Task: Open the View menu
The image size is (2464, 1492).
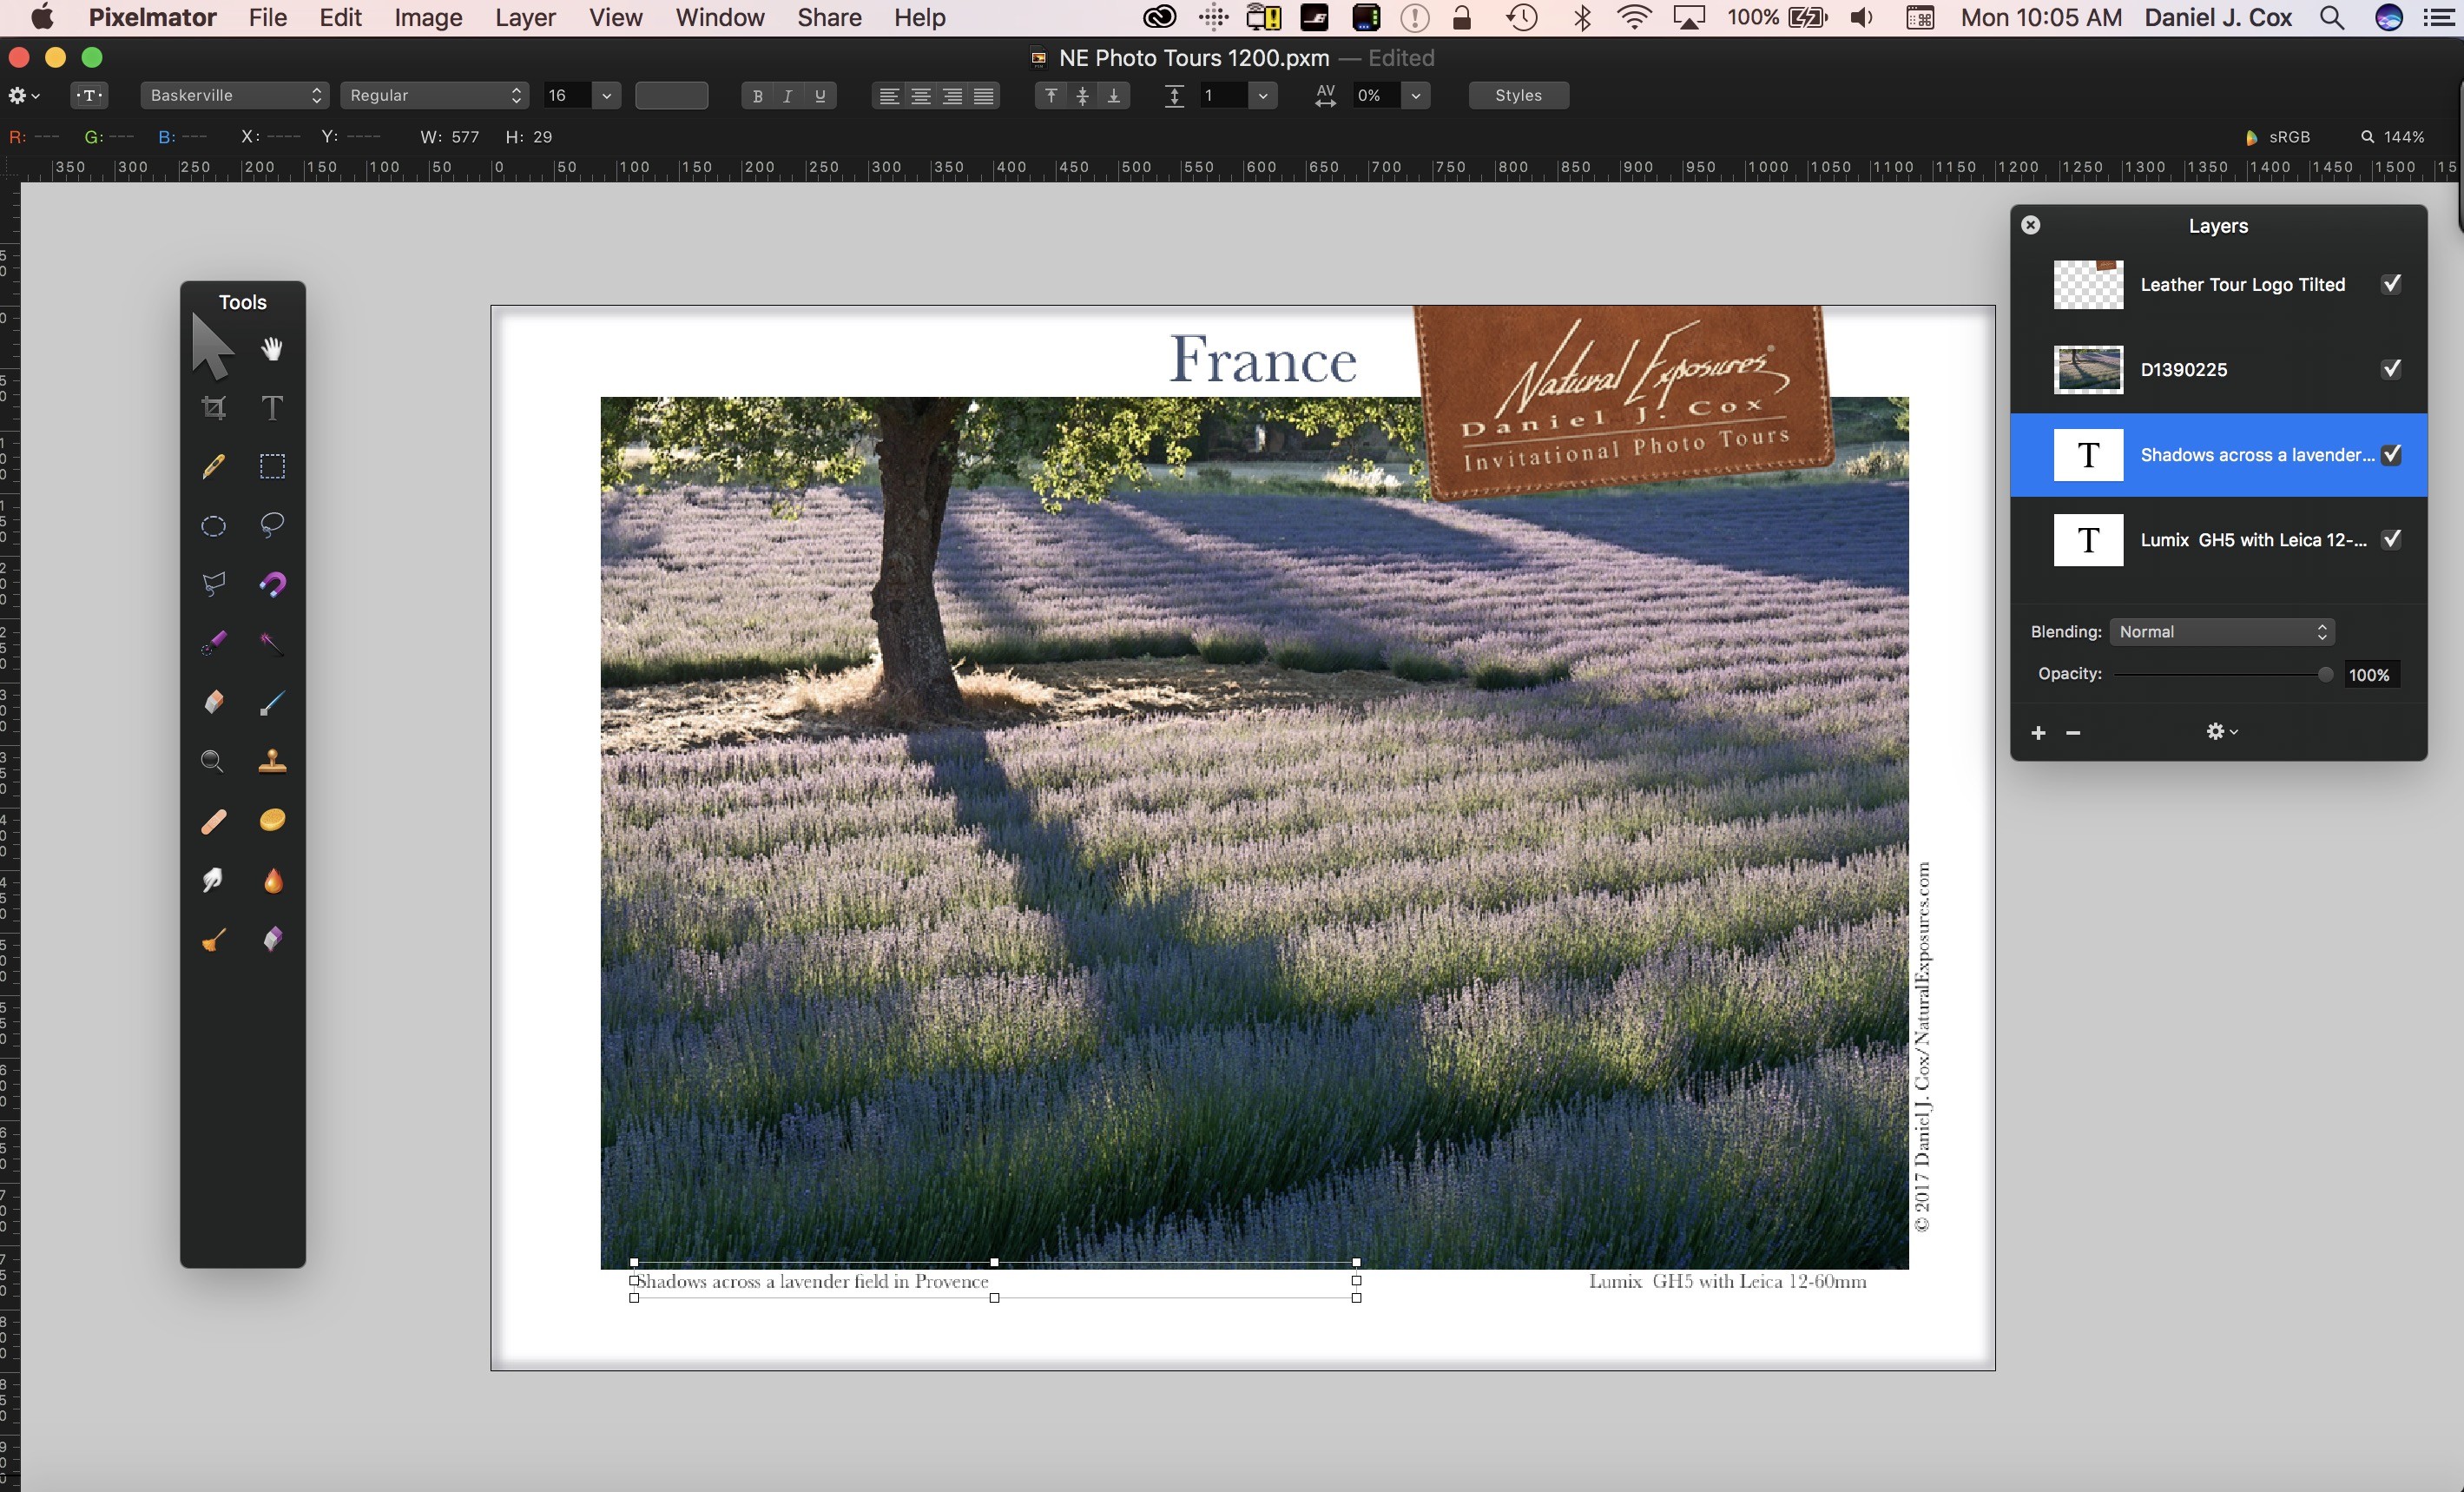Action: click(x=615, y=18)
